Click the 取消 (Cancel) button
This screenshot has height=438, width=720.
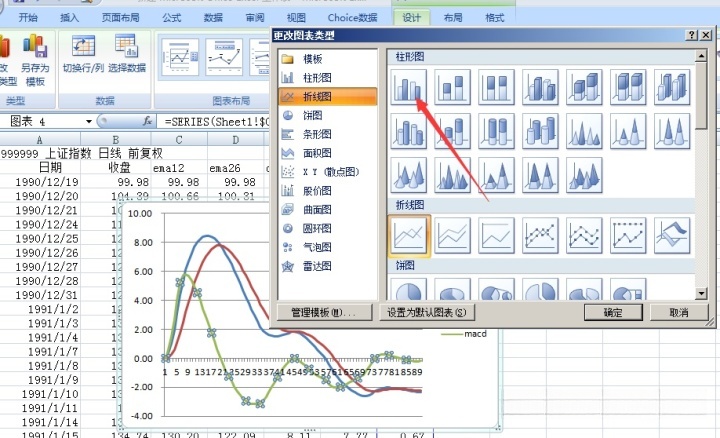point(679,313)
